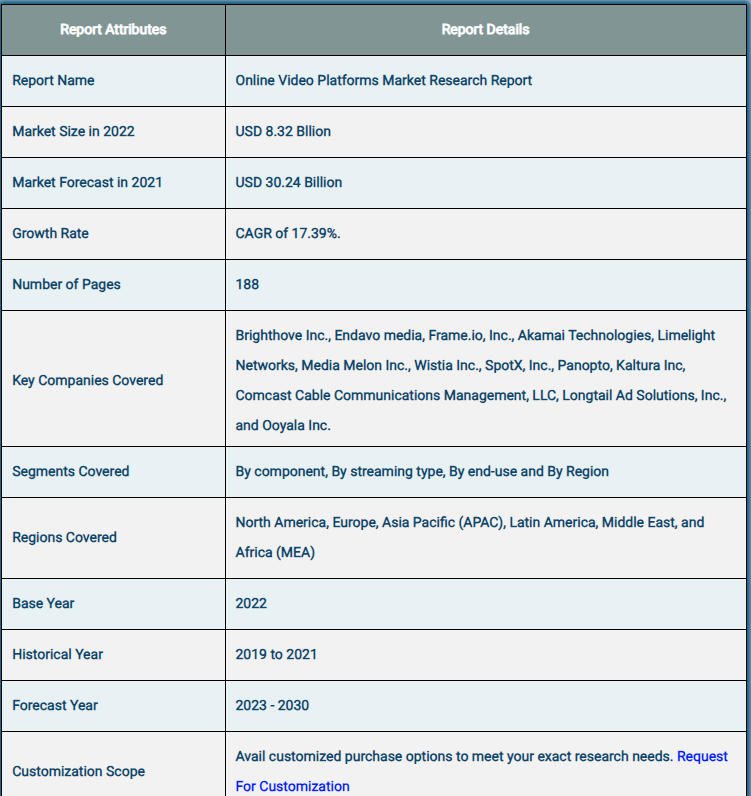
Task: Select the Forecast Year label
Action: [55, 705]
